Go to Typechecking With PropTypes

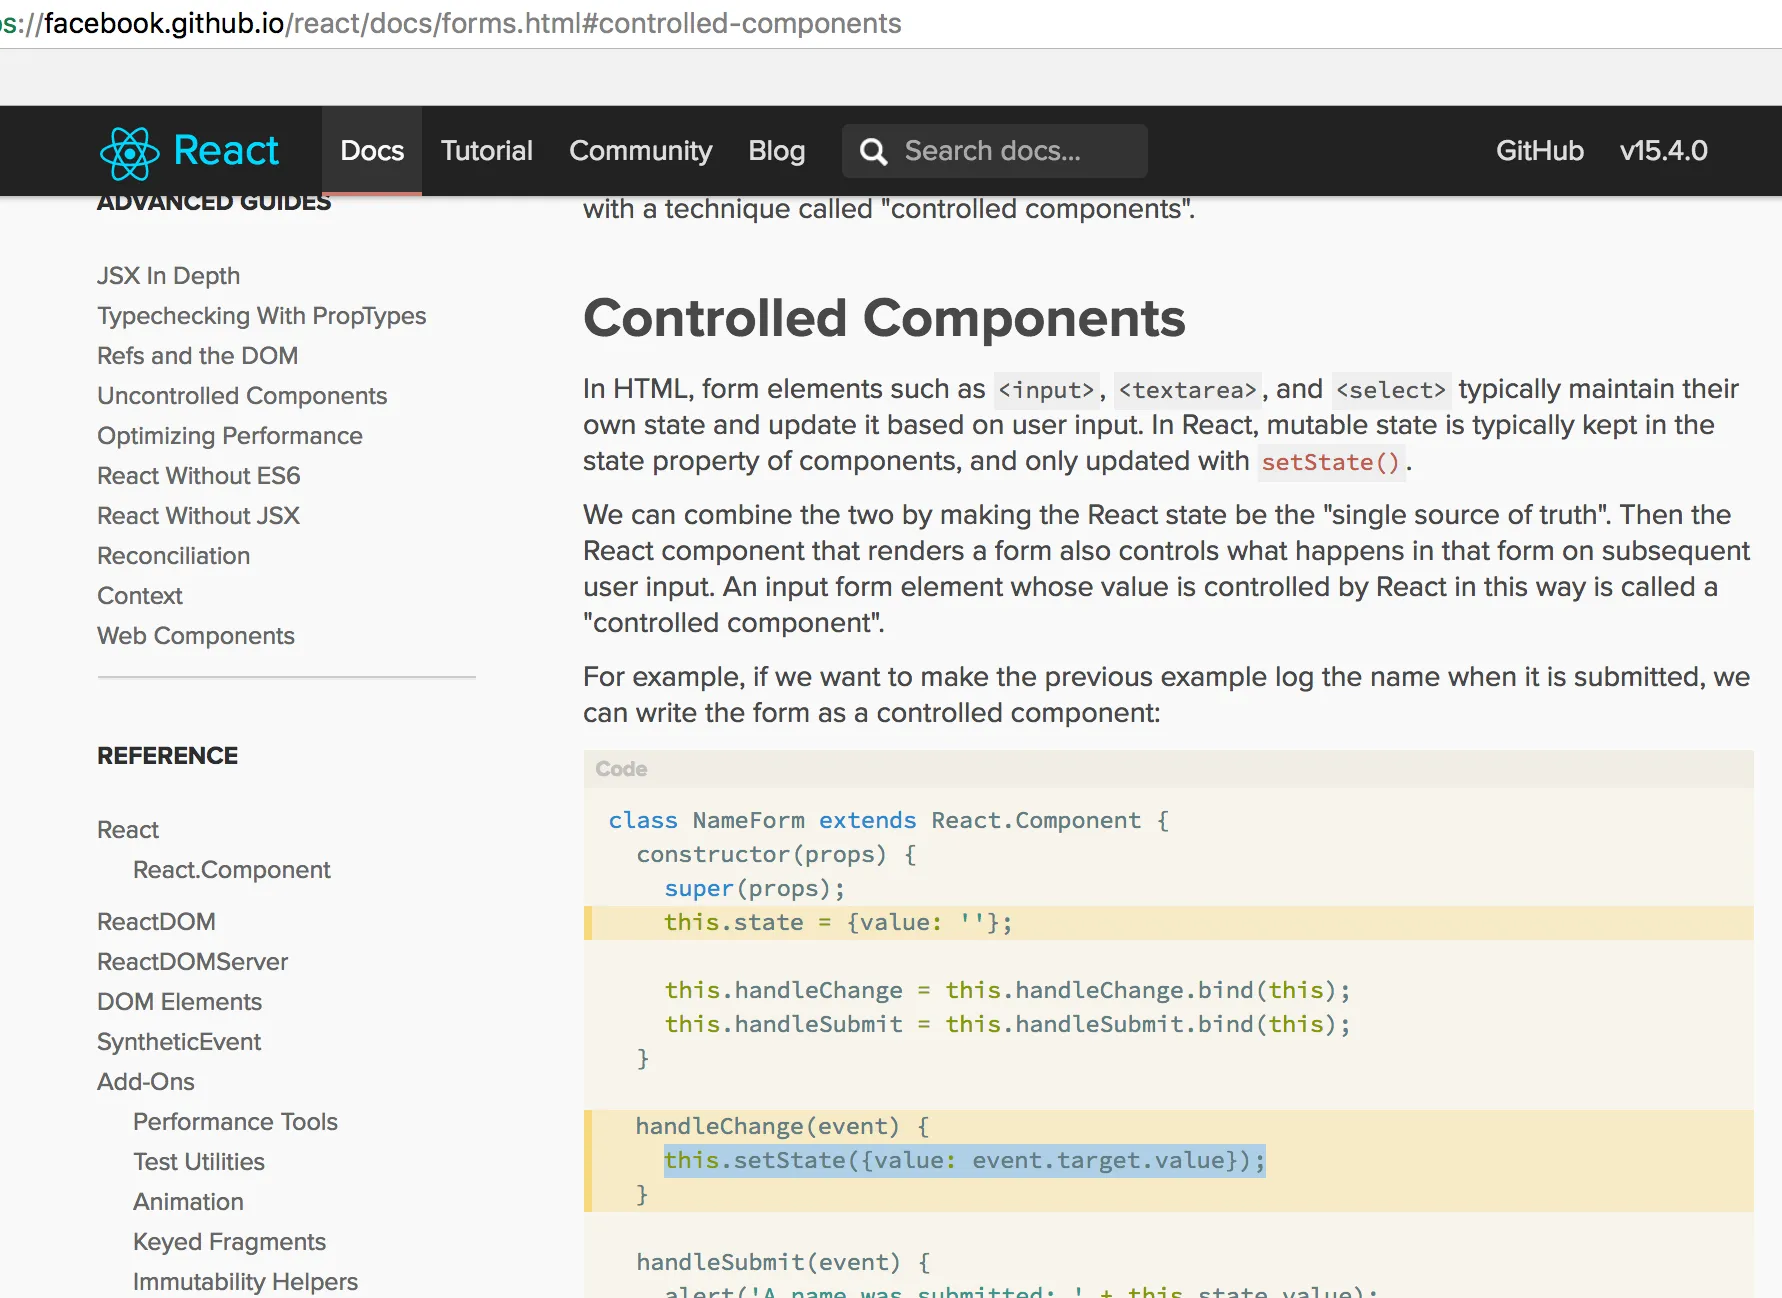pos(261,316)
